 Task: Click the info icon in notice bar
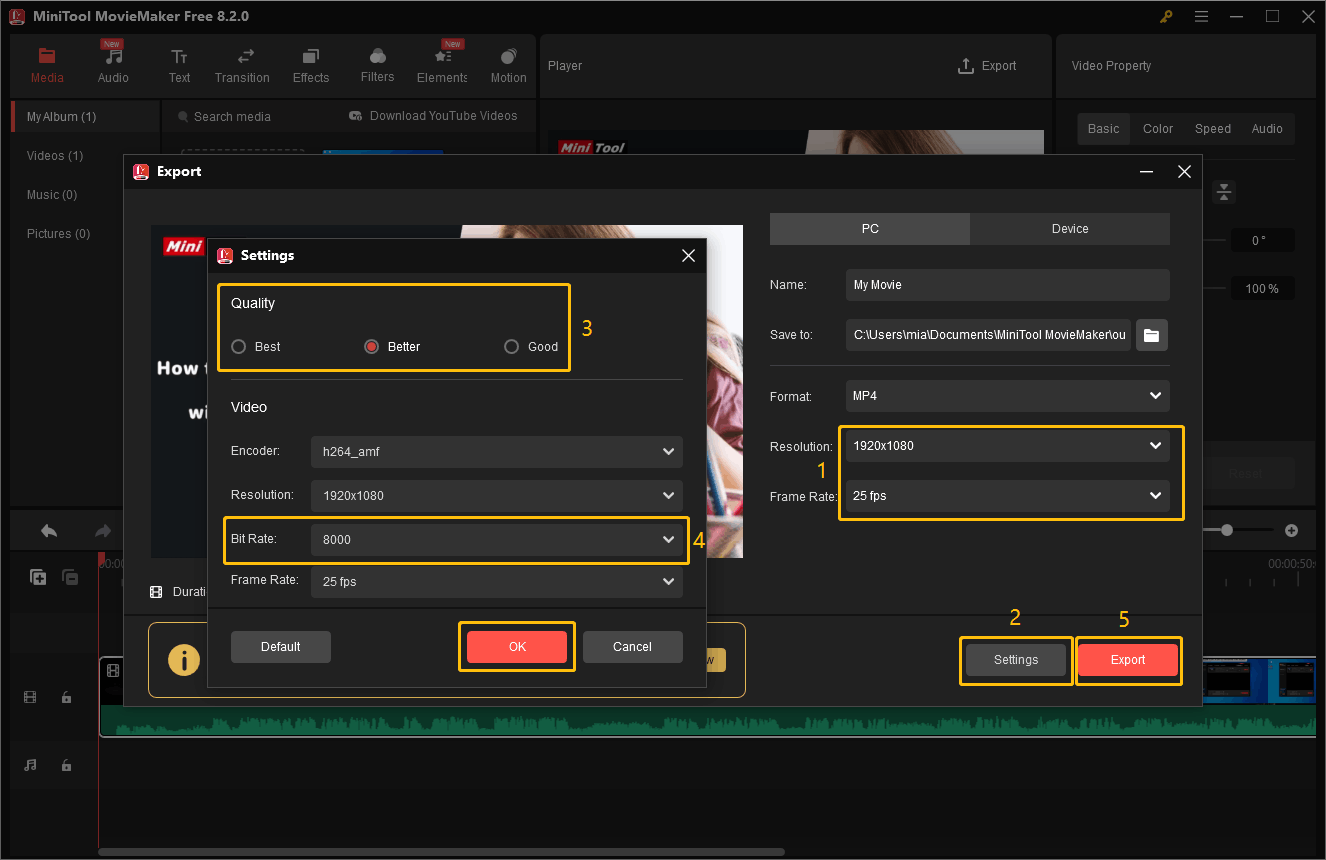[183, 660]
